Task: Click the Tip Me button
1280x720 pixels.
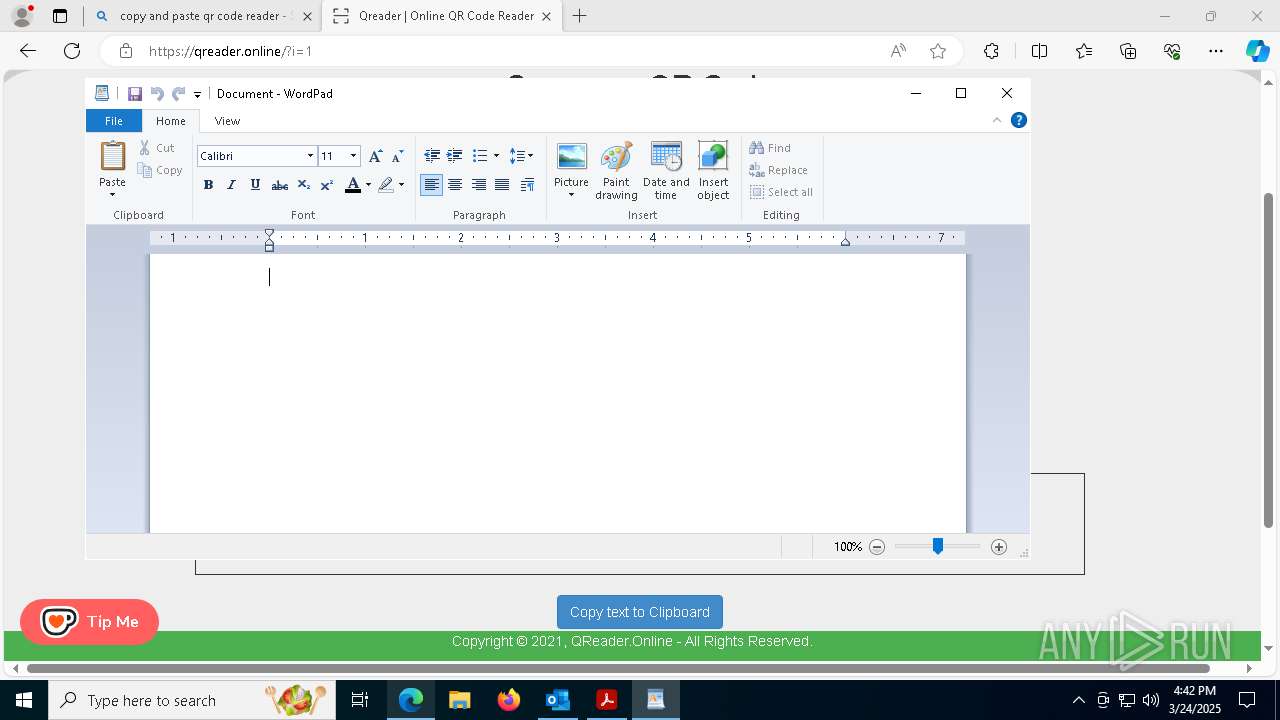Action: click(89, 622)
